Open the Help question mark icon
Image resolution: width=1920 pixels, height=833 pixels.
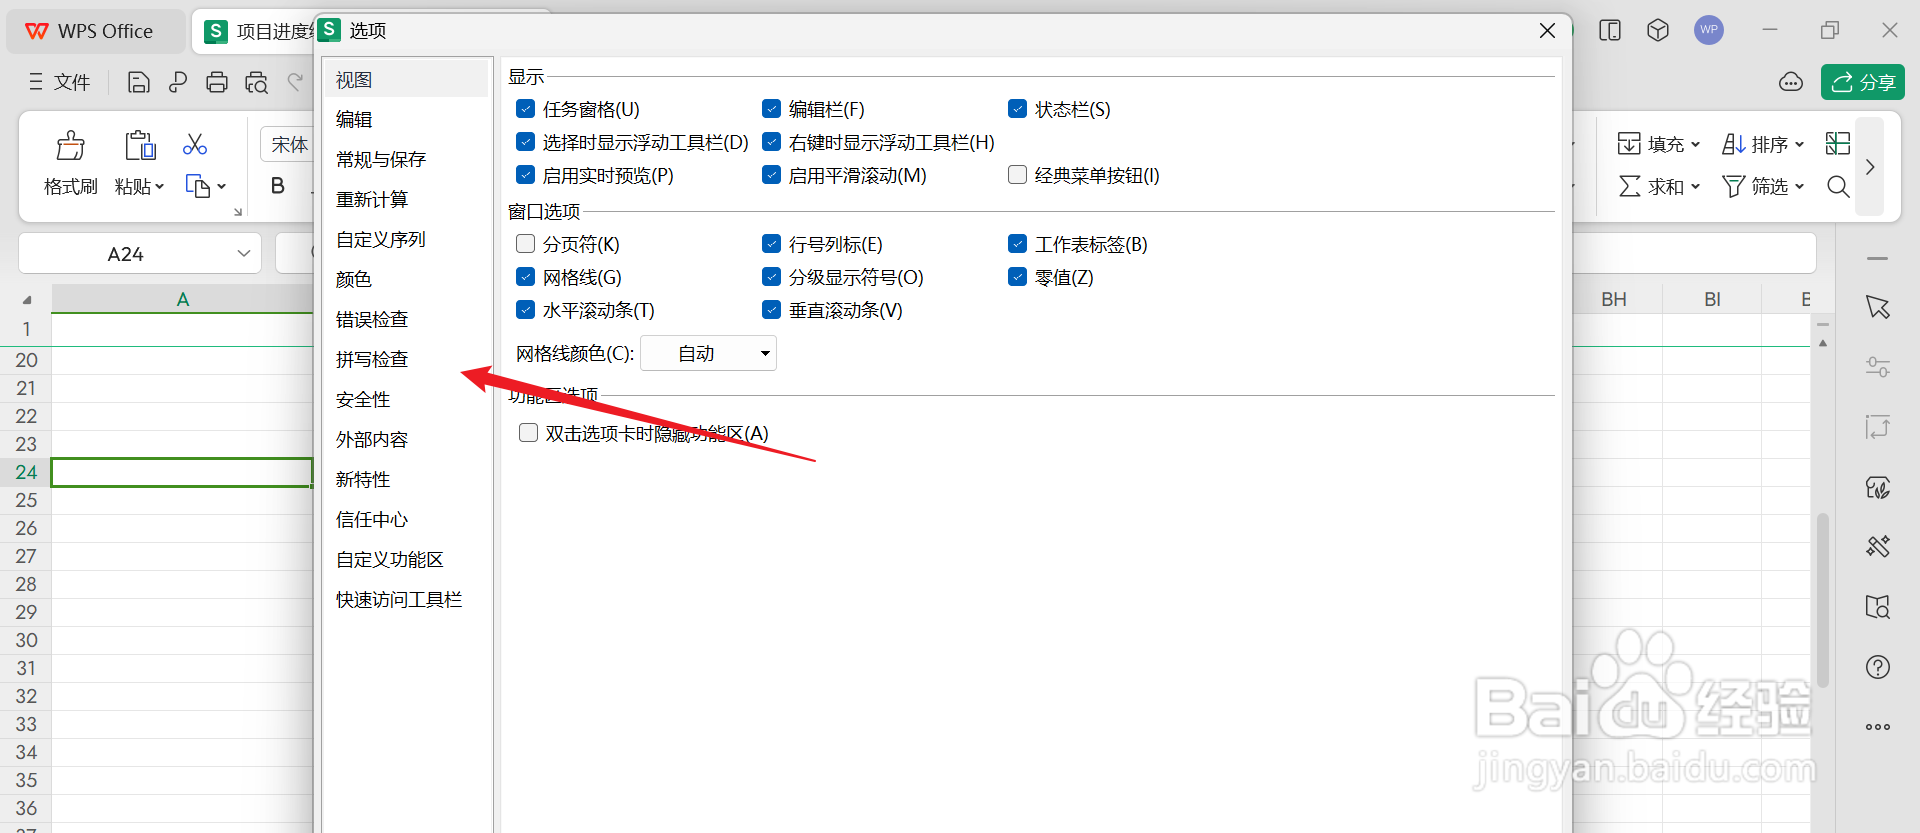tap(1878, 667)
